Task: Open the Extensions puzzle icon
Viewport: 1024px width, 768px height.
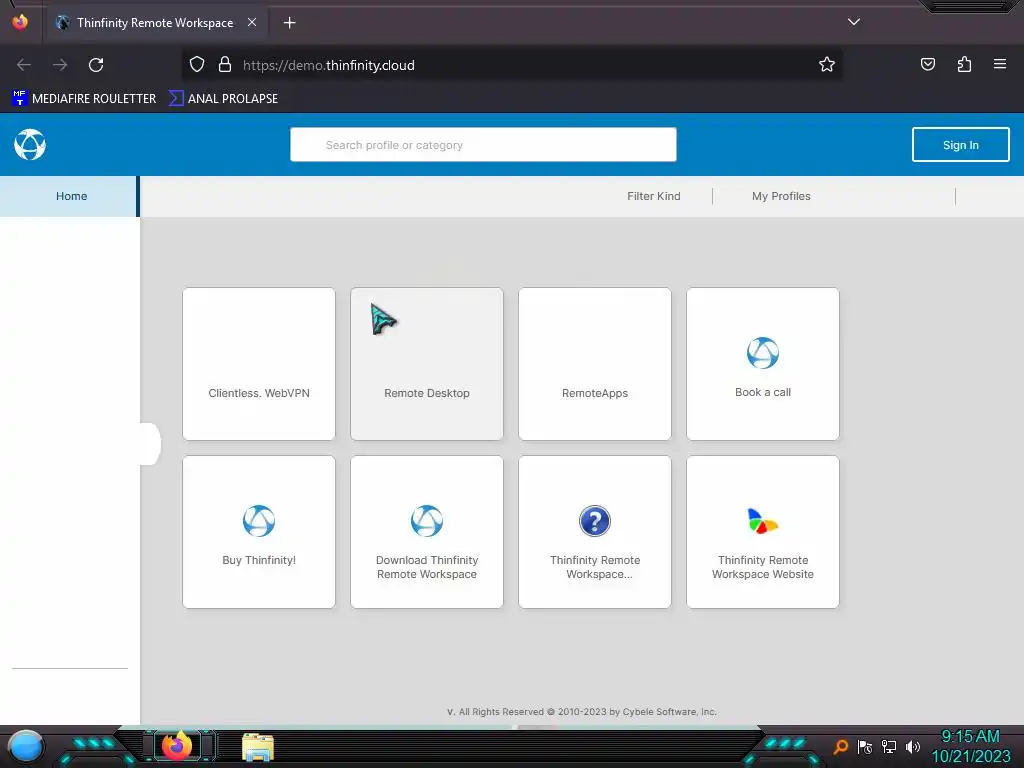Action: pyautogui.click(x=964, y=64)
